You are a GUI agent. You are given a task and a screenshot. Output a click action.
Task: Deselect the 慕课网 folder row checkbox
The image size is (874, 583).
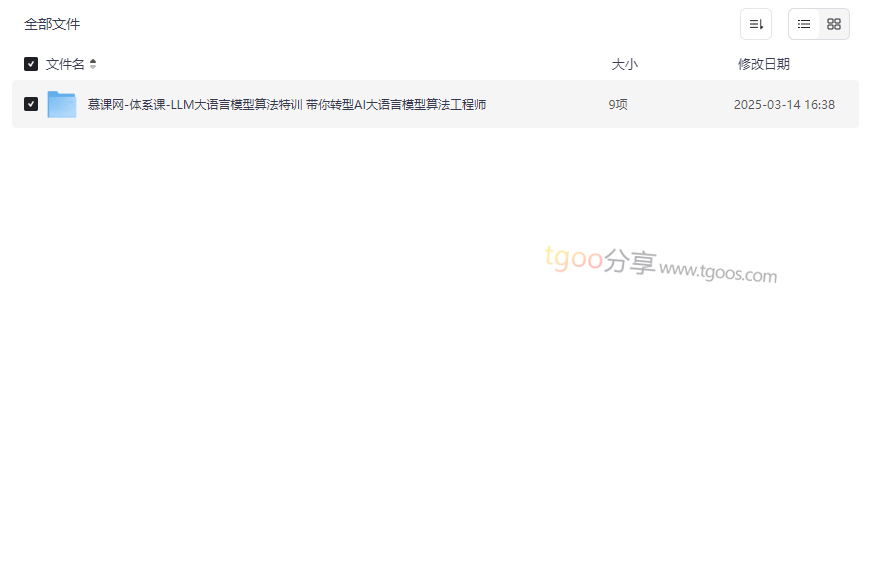tap(31, 104)
